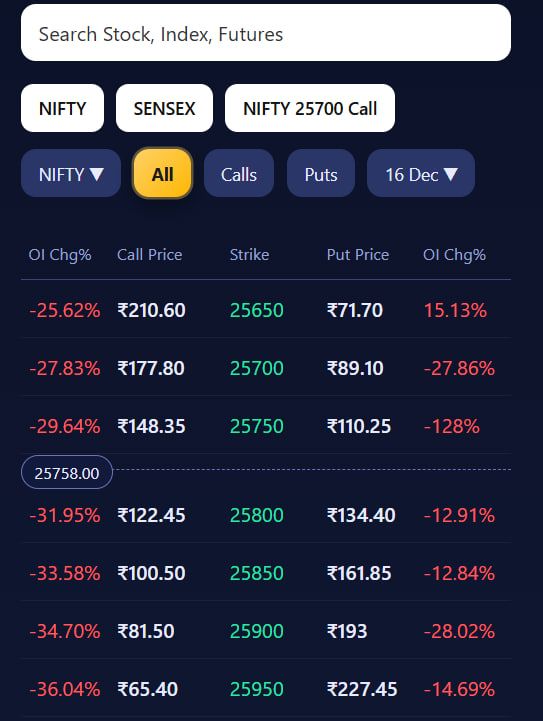Select the NIFTY quick chip
This screenshot has width=543, height=721.
(x=63, y=109)
